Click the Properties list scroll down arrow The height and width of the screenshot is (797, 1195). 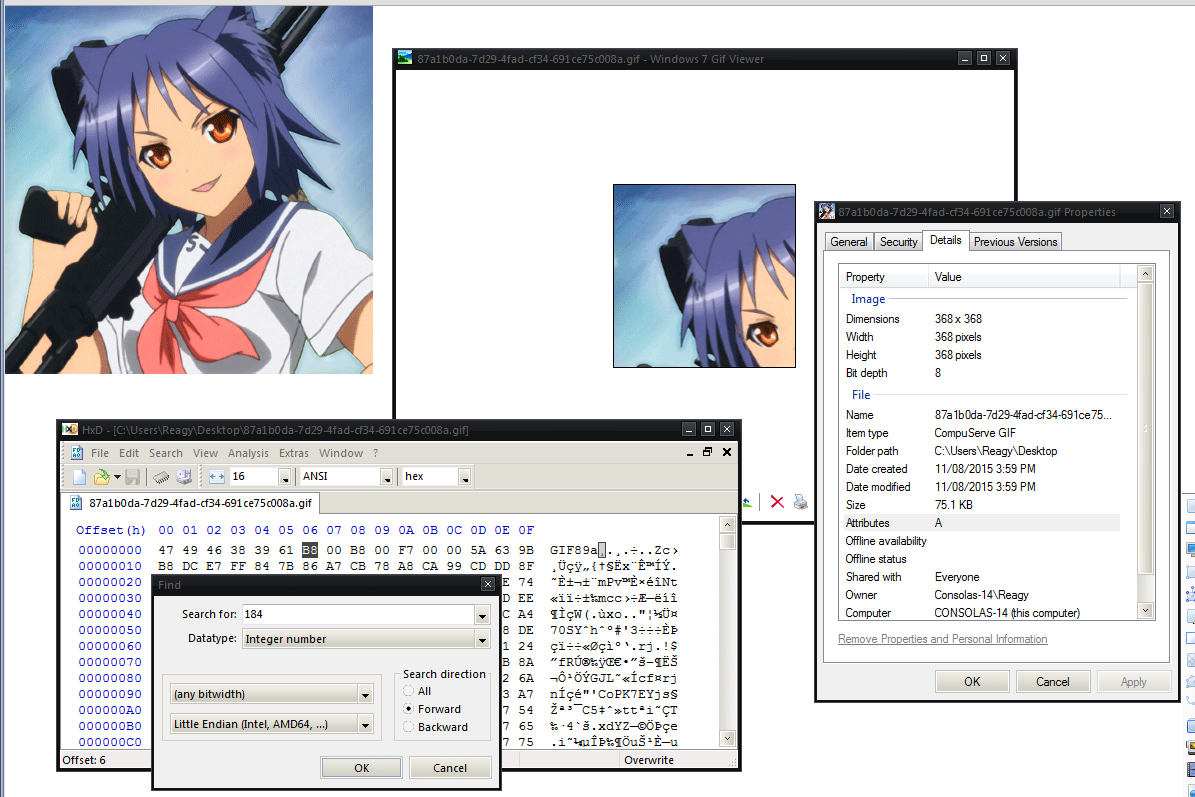pos(1145,610)
